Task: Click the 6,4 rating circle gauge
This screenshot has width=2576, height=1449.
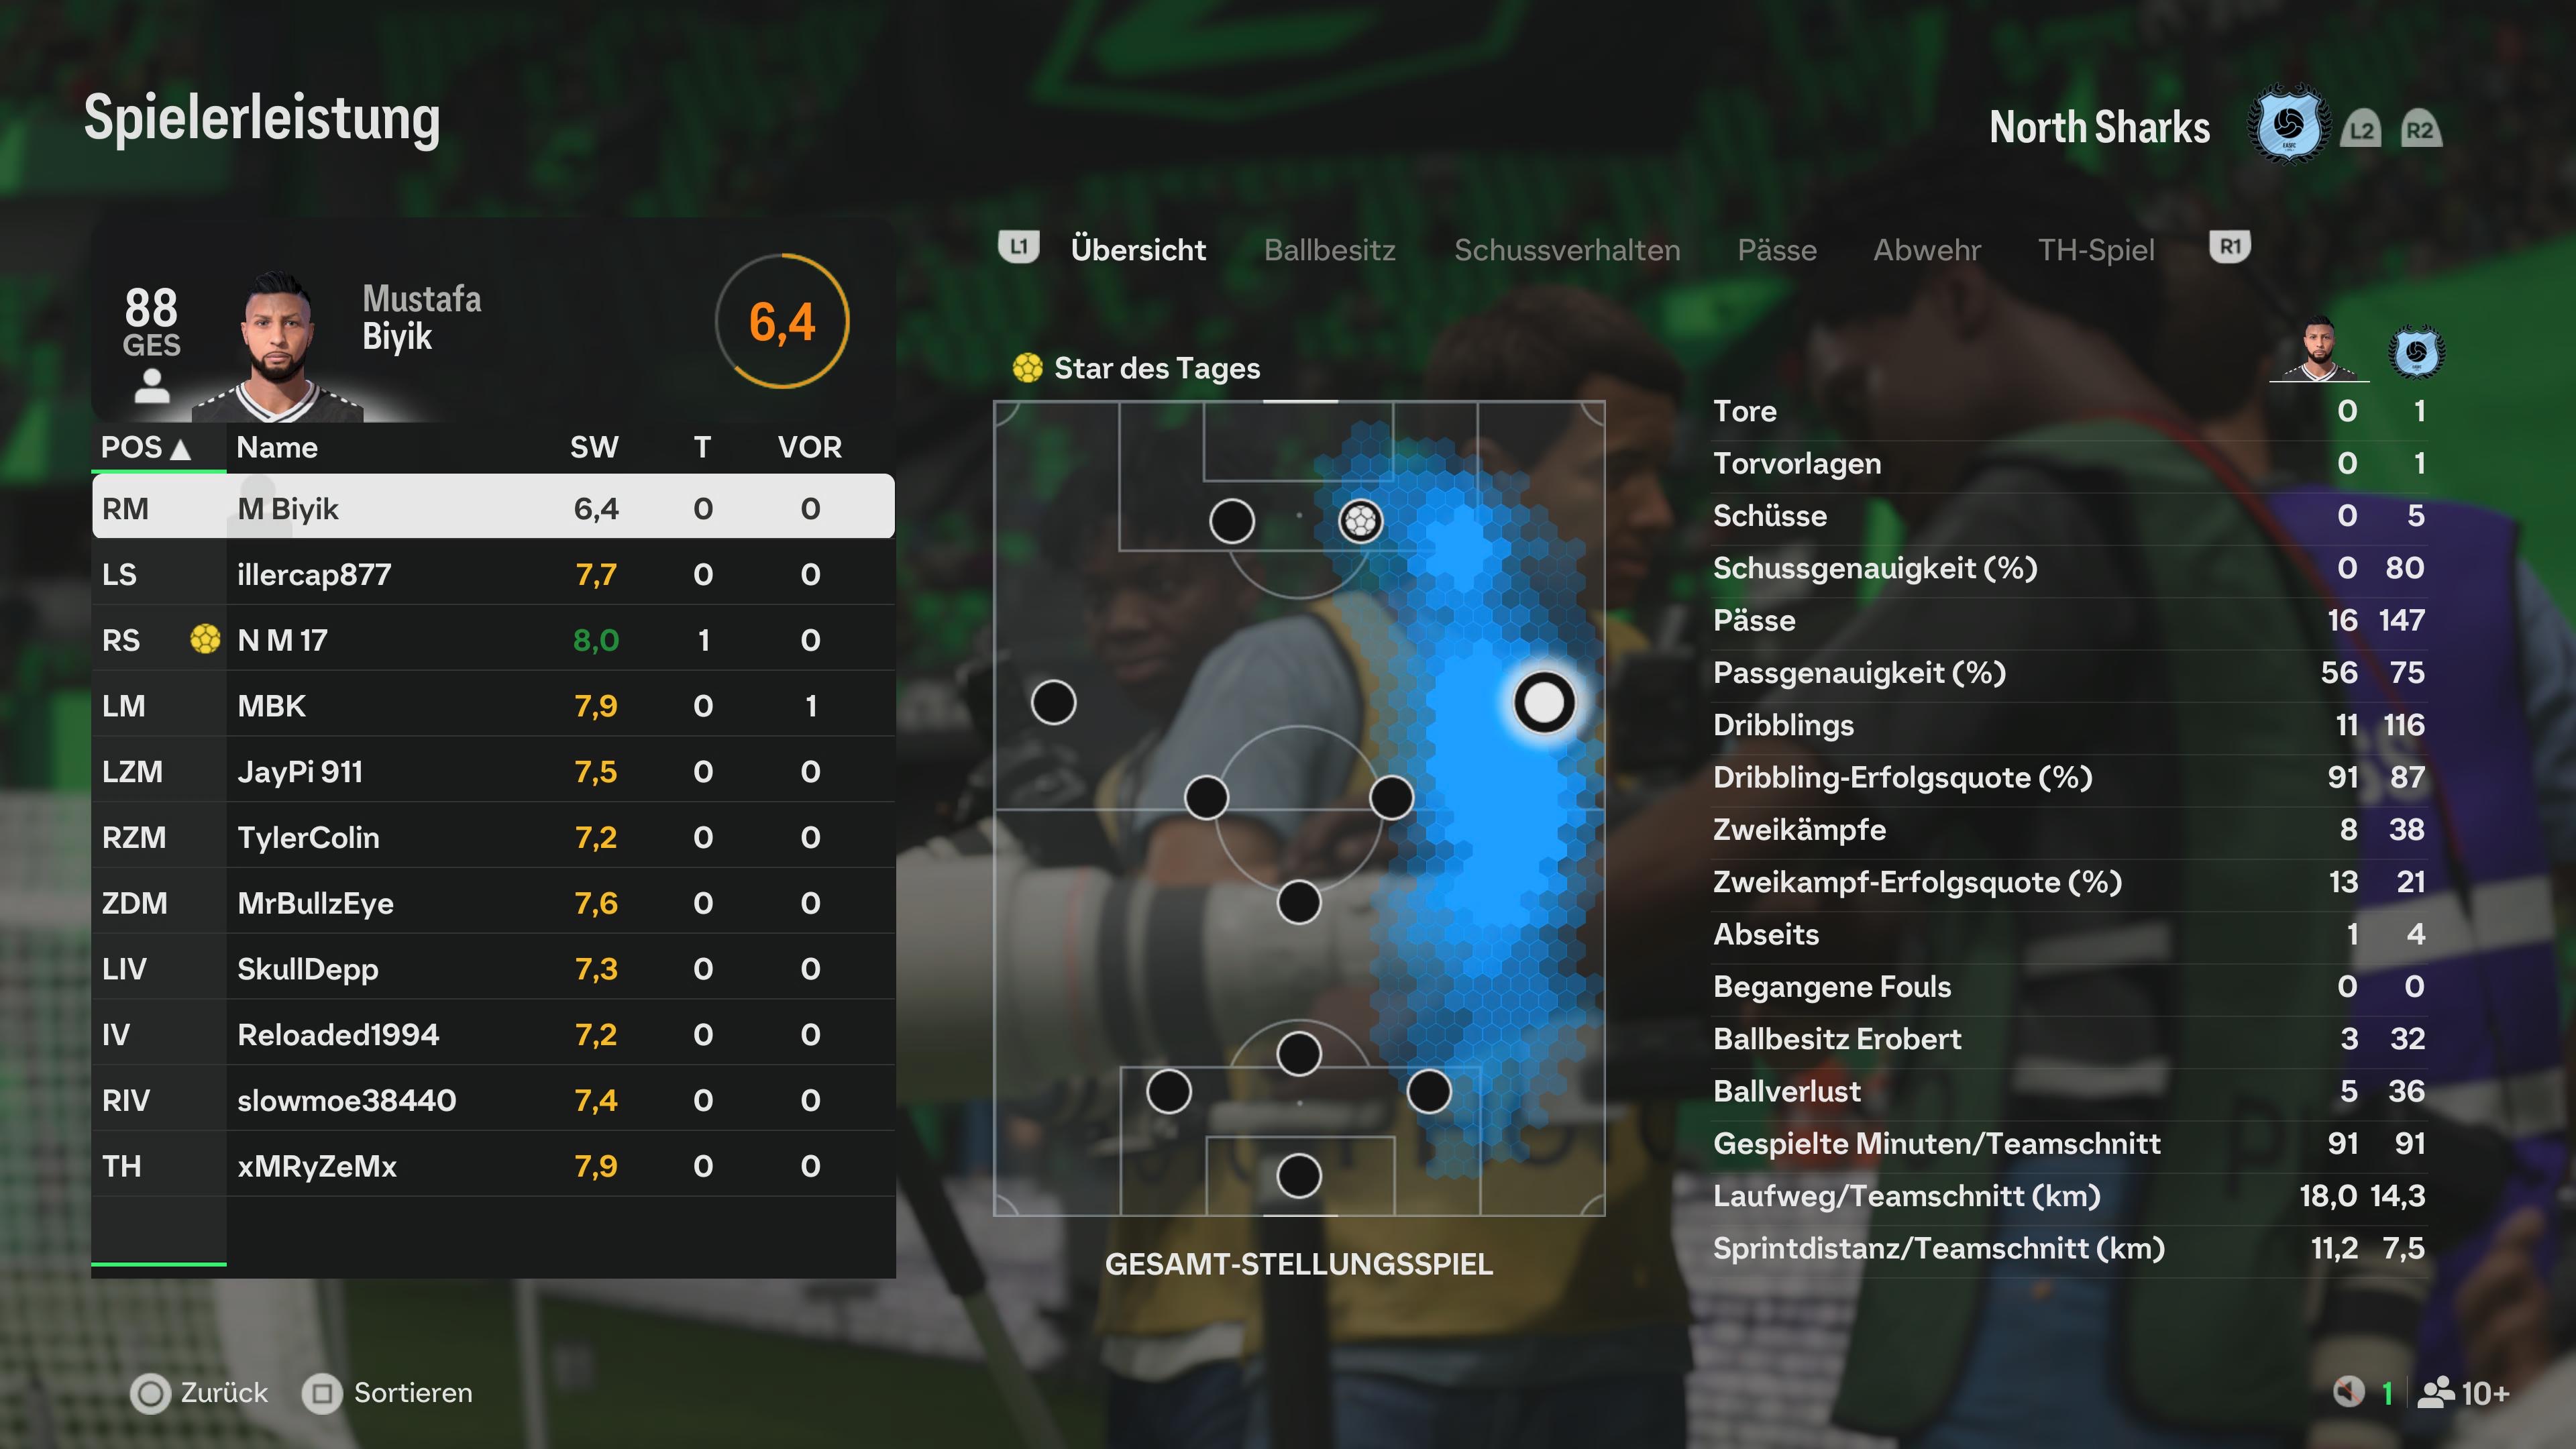Action: click(782, 321)
